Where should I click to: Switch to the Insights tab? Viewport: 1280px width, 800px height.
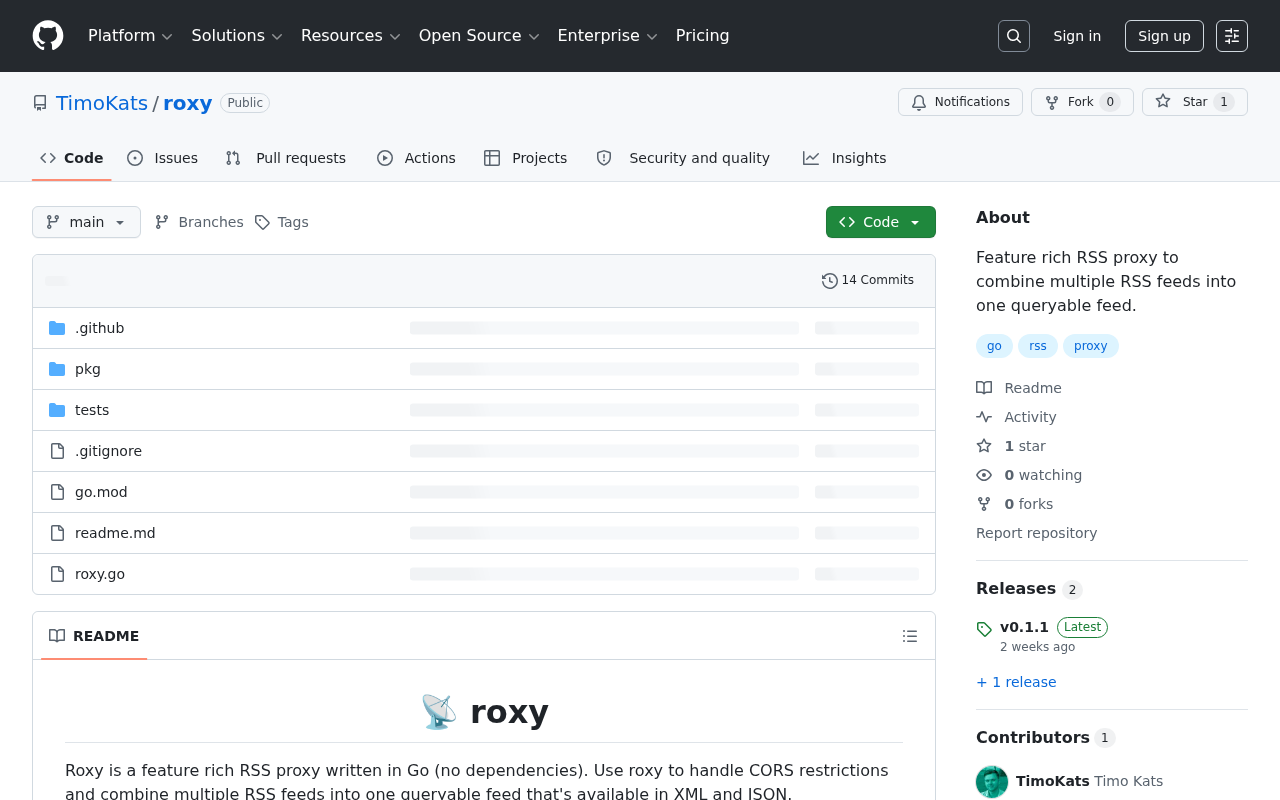click(845, 158)
